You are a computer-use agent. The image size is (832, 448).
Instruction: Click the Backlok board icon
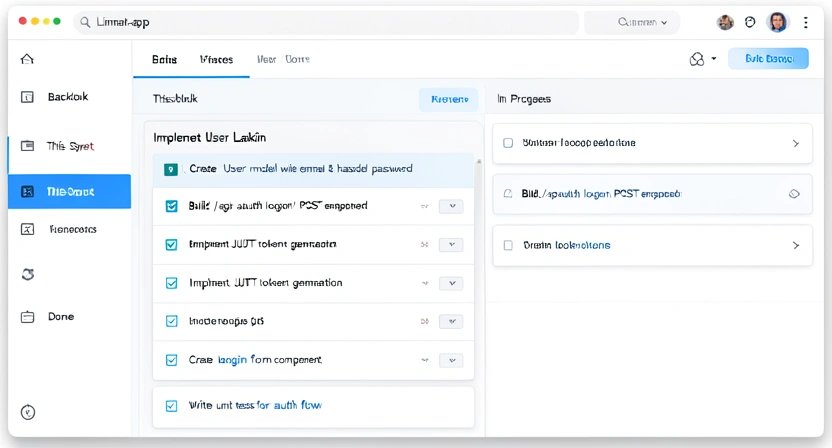coord(27,97)
